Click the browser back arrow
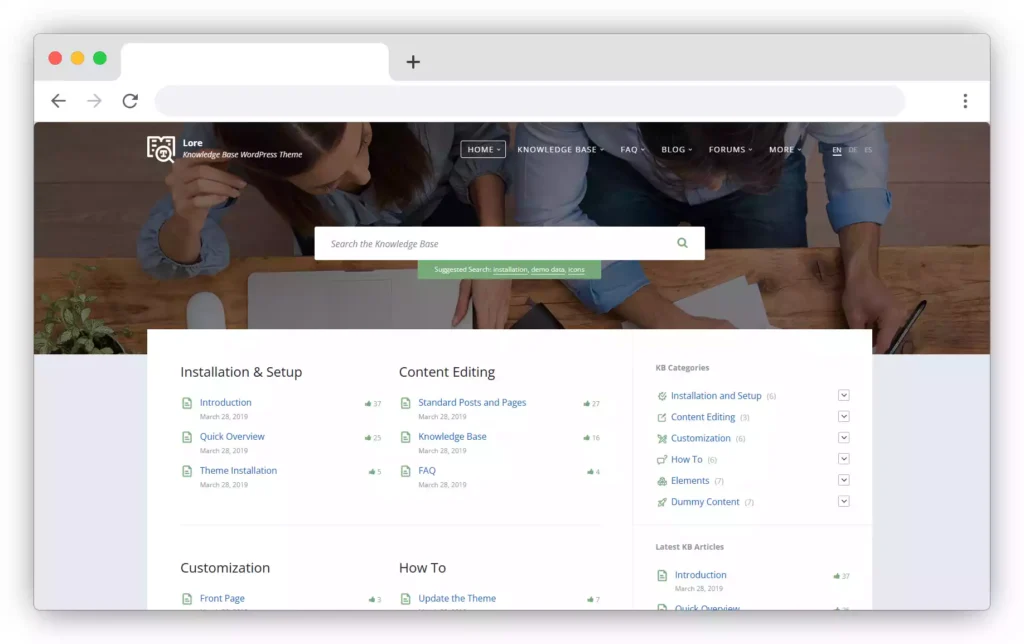This screenshot has width=1024, height=644. 59,101
